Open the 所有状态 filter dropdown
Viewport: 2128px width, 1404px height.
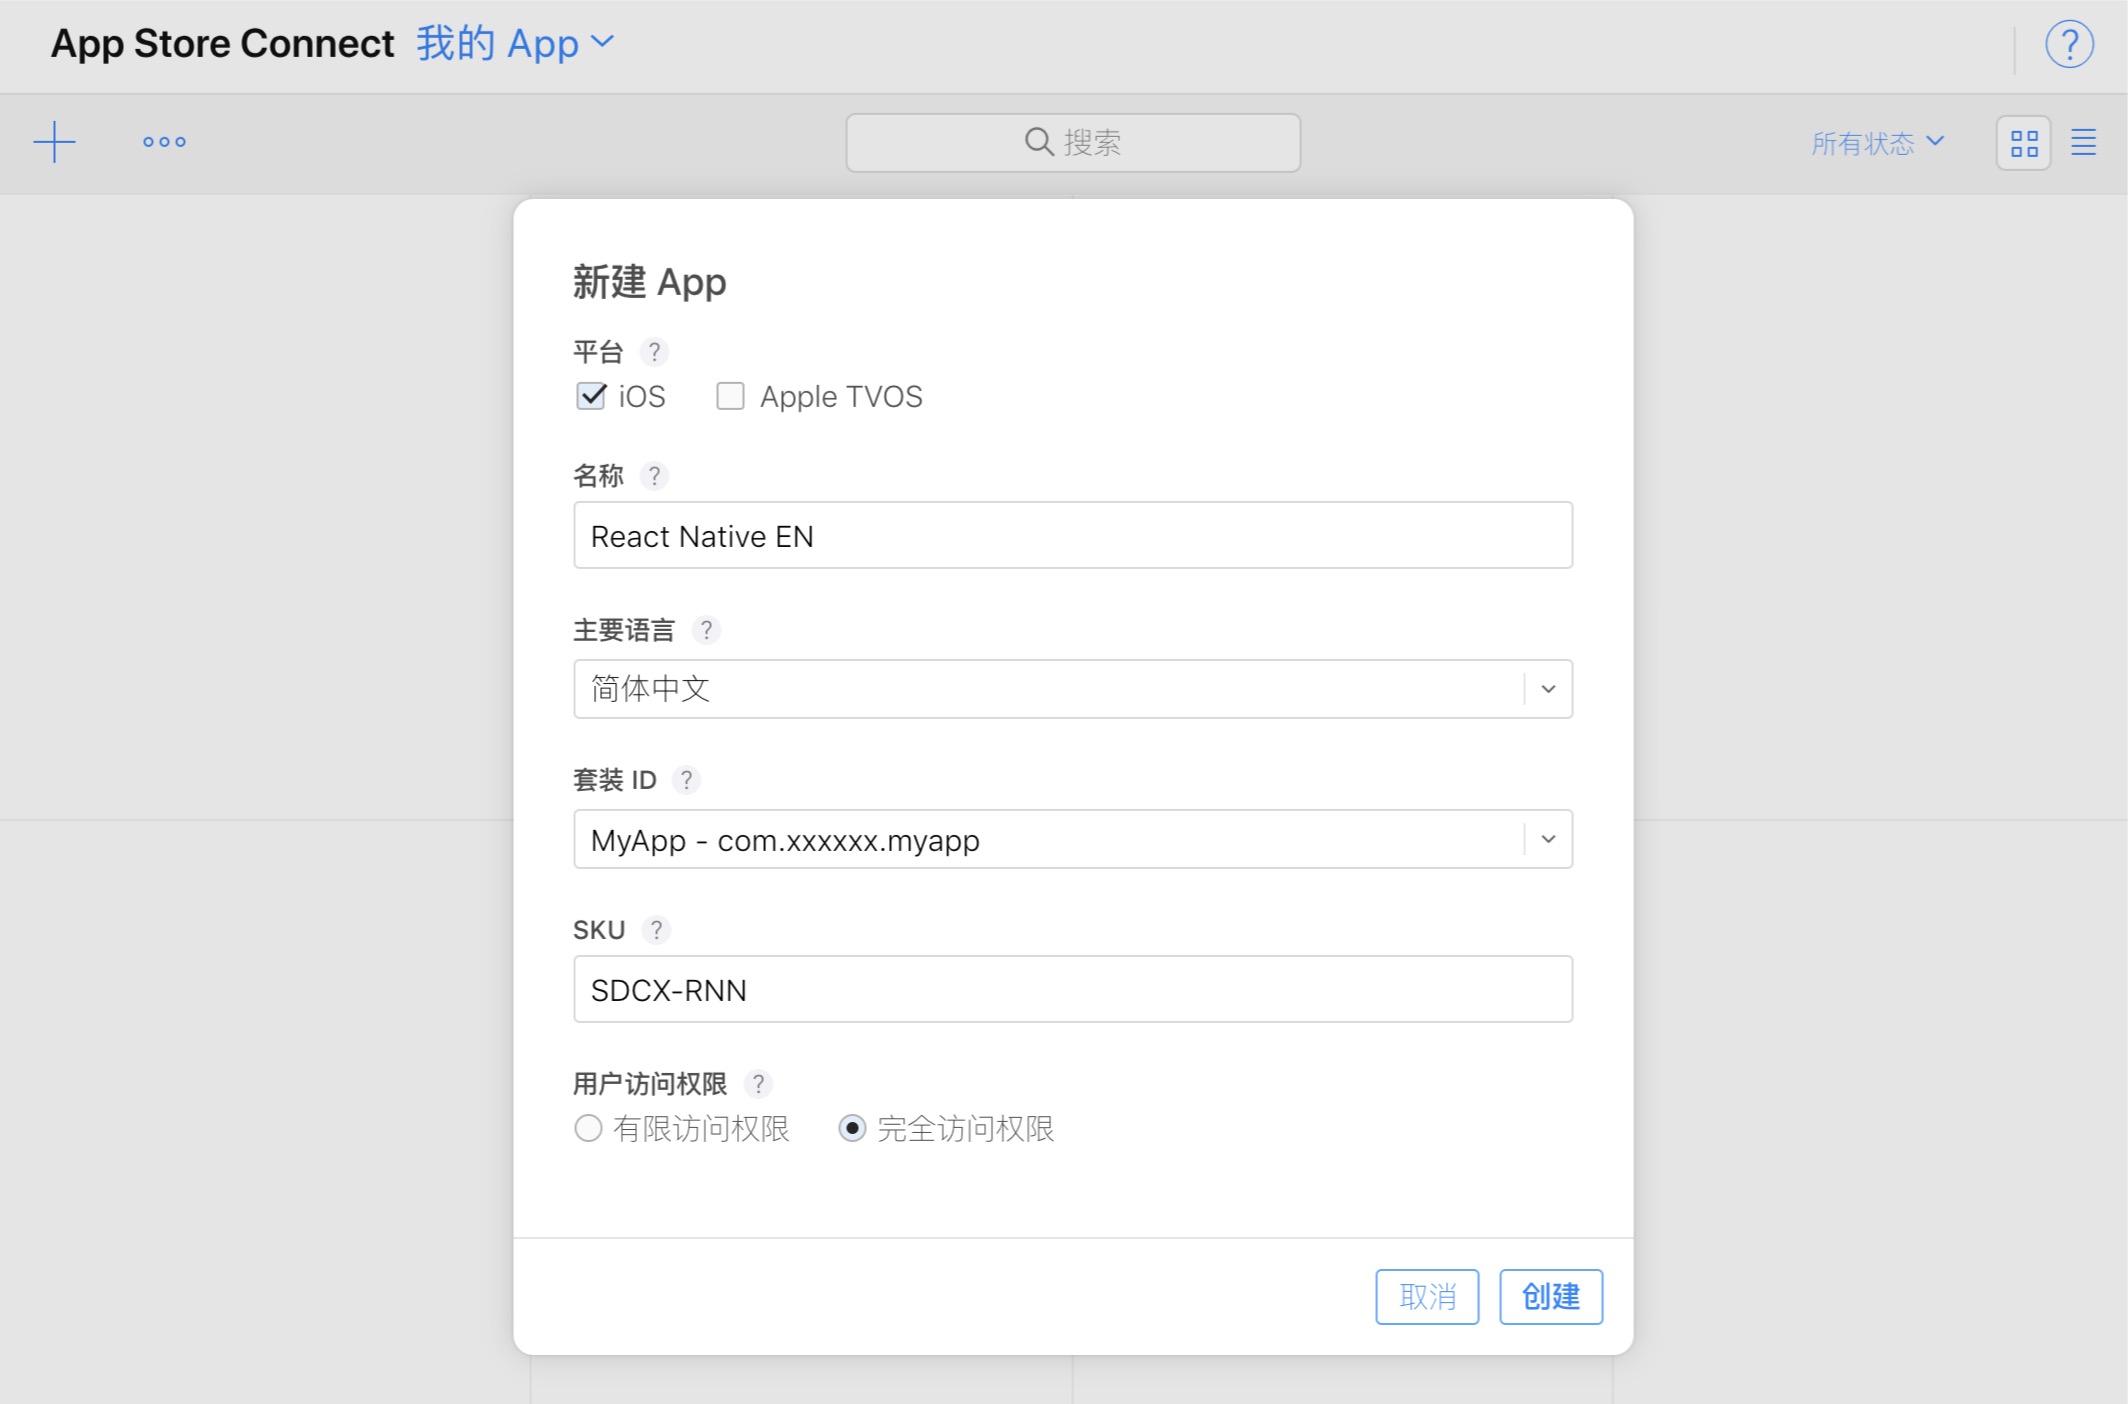click(1878, 143)
